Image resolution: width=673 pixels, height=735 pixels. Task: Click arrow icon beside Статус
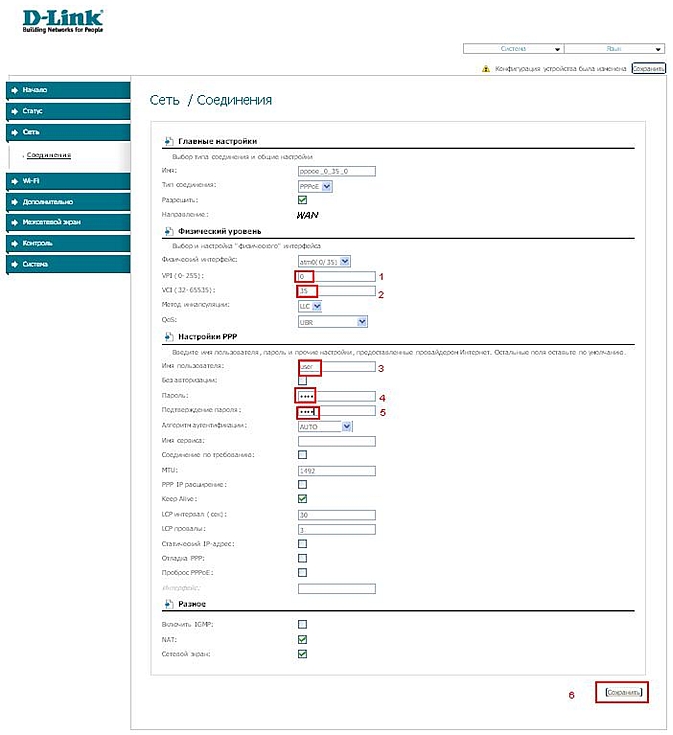point(15,111)
